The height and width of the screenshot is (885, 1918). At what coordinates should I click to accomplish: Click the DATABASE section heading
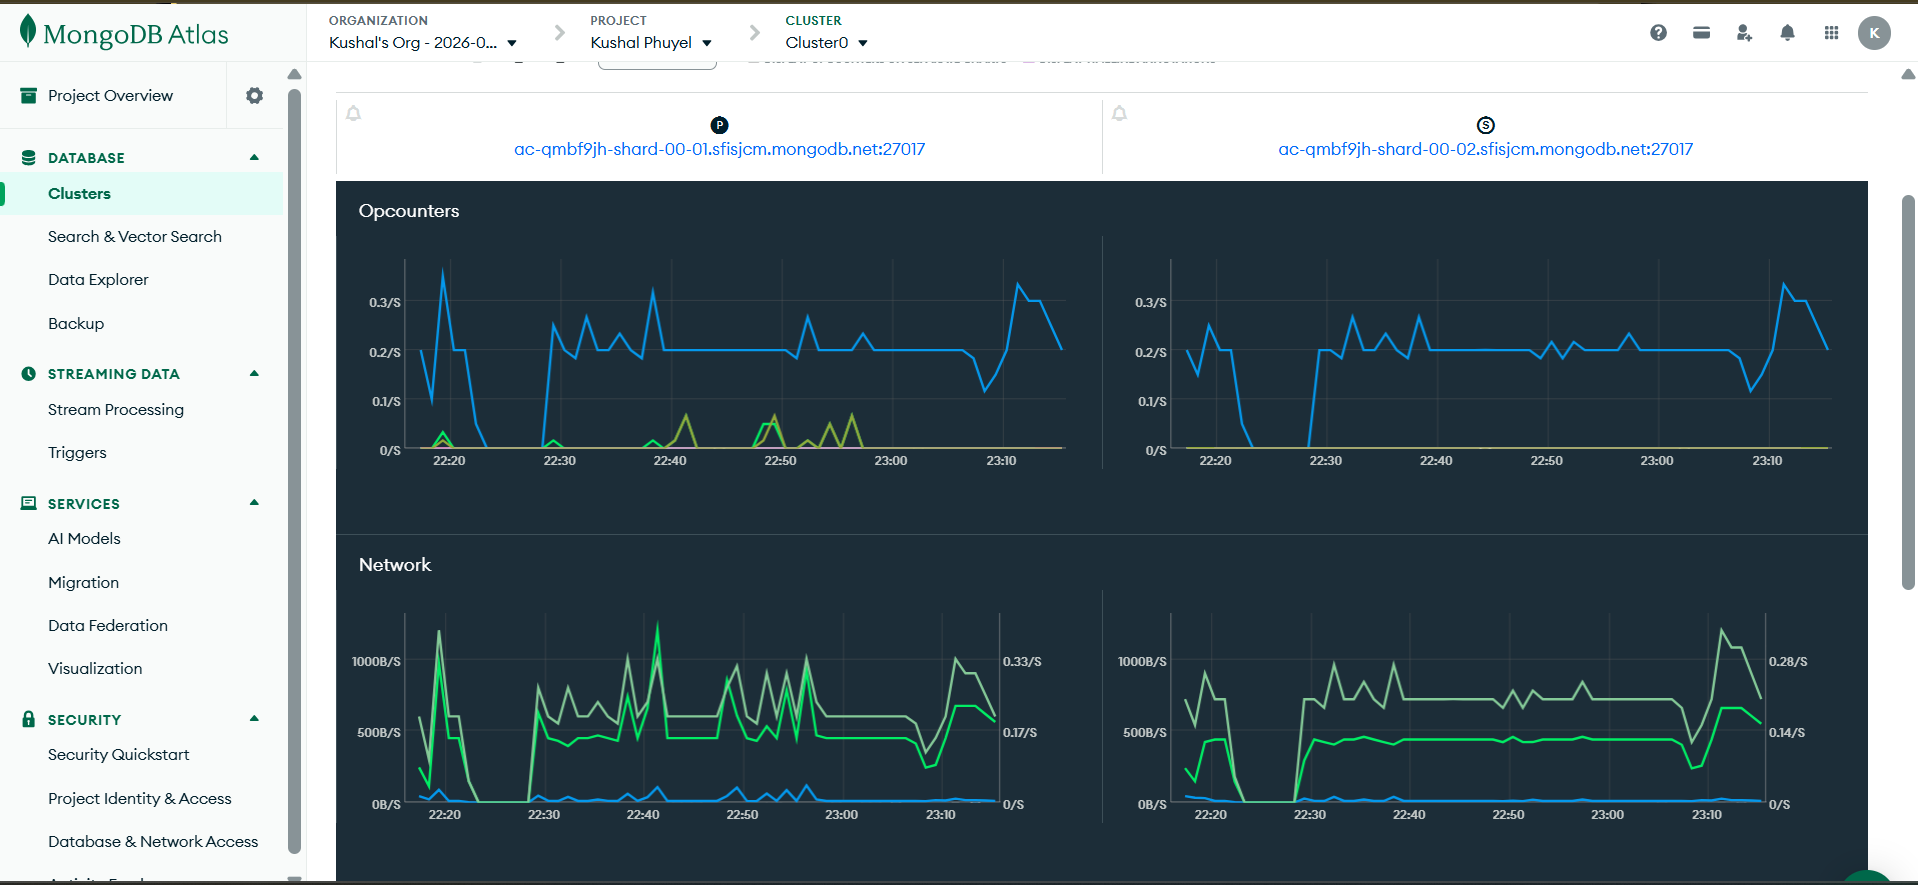pos(86,158)
